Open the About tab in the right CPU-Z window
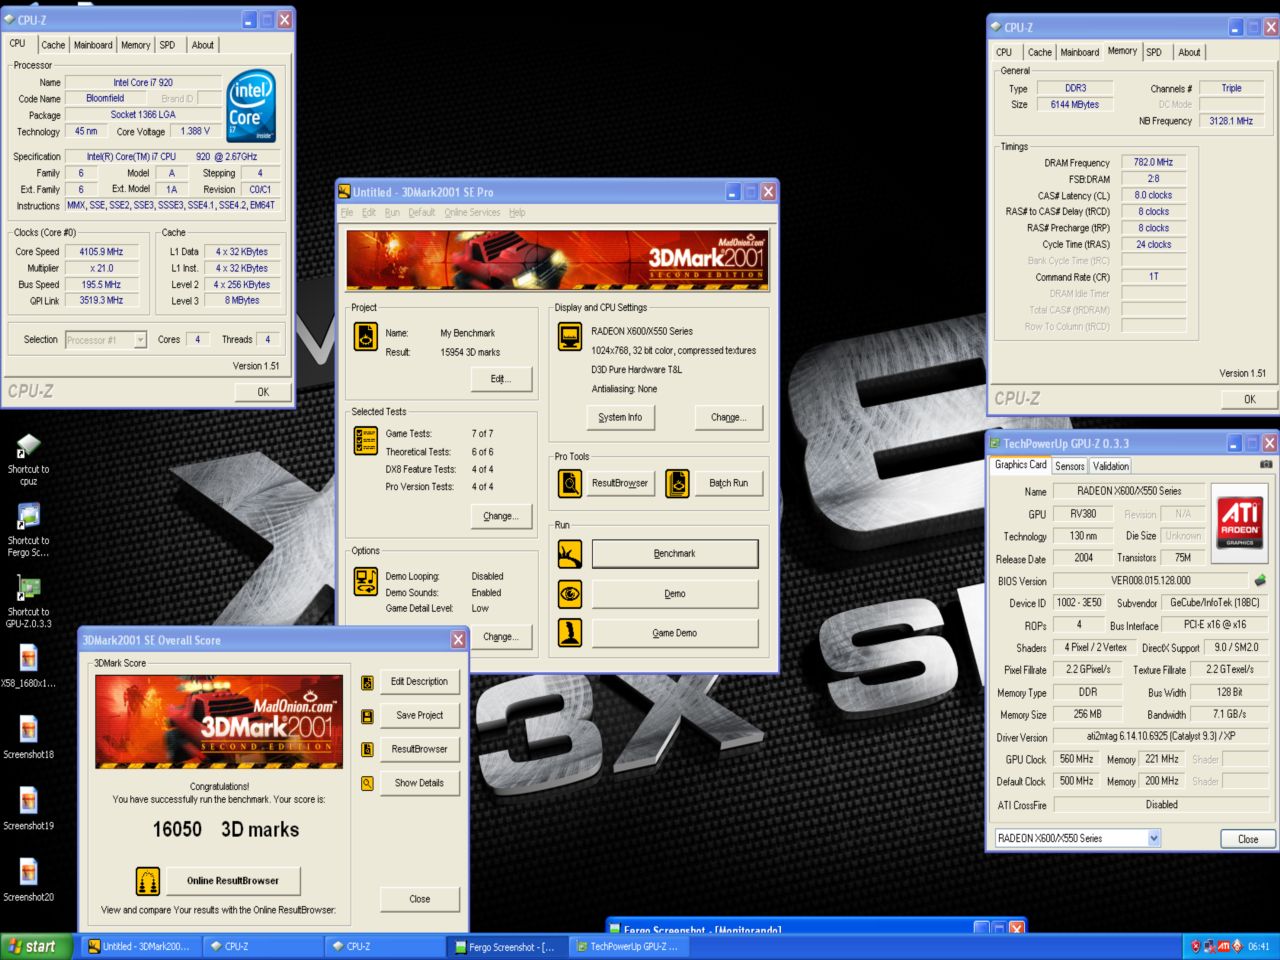 1189,52
